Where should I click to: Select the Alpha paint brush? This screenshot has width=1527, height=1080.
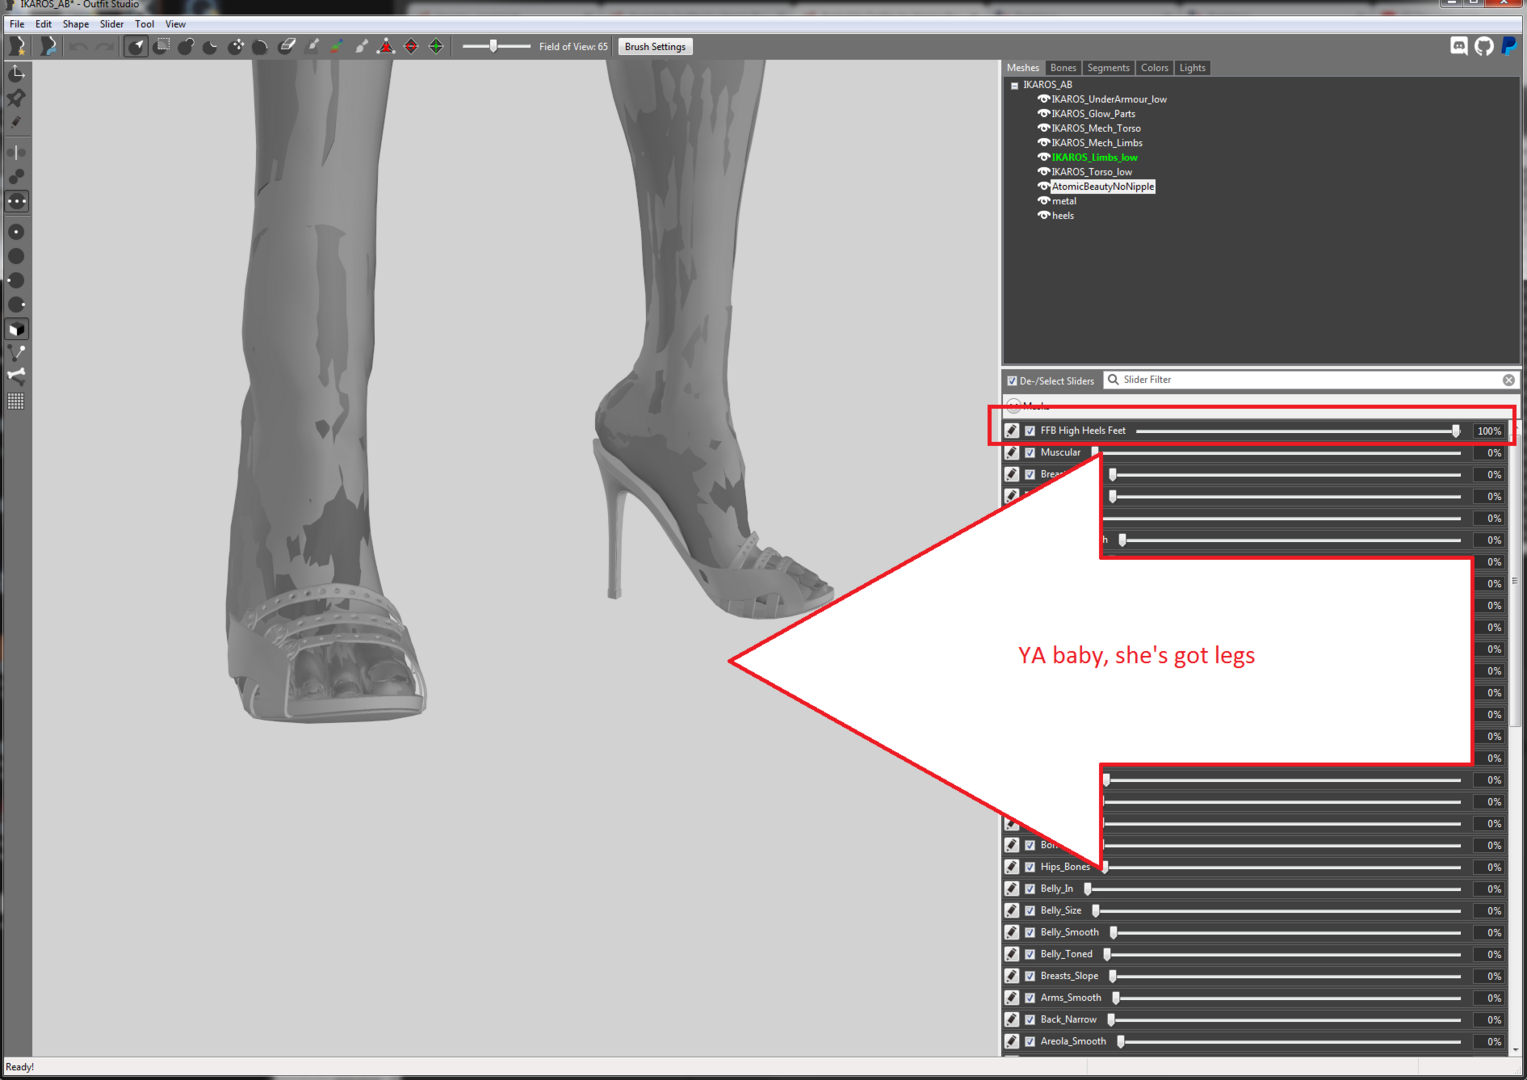361,46
